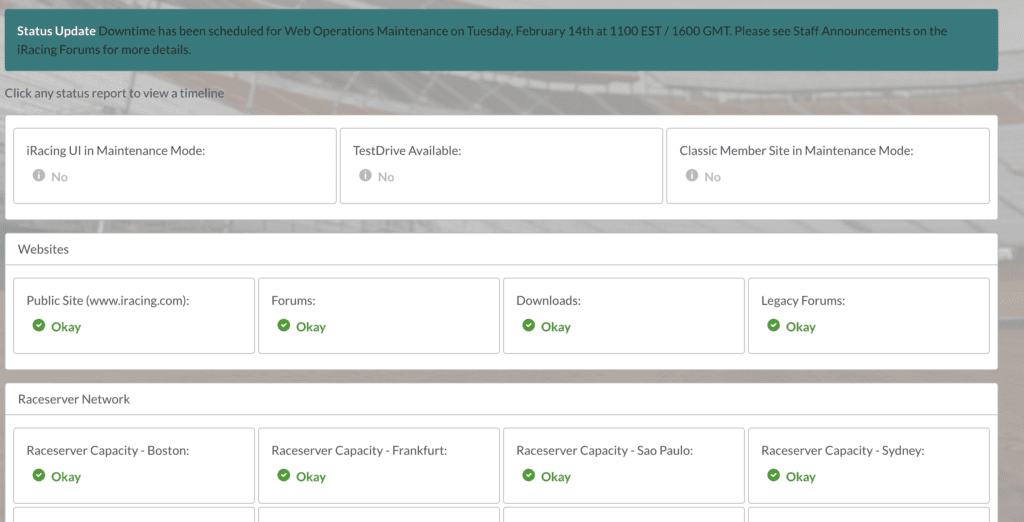This screenshot has height=522, width=1024.
Task: Click 'Okay' text under Raceserver Capacity - Sydney
Action: 801,477
